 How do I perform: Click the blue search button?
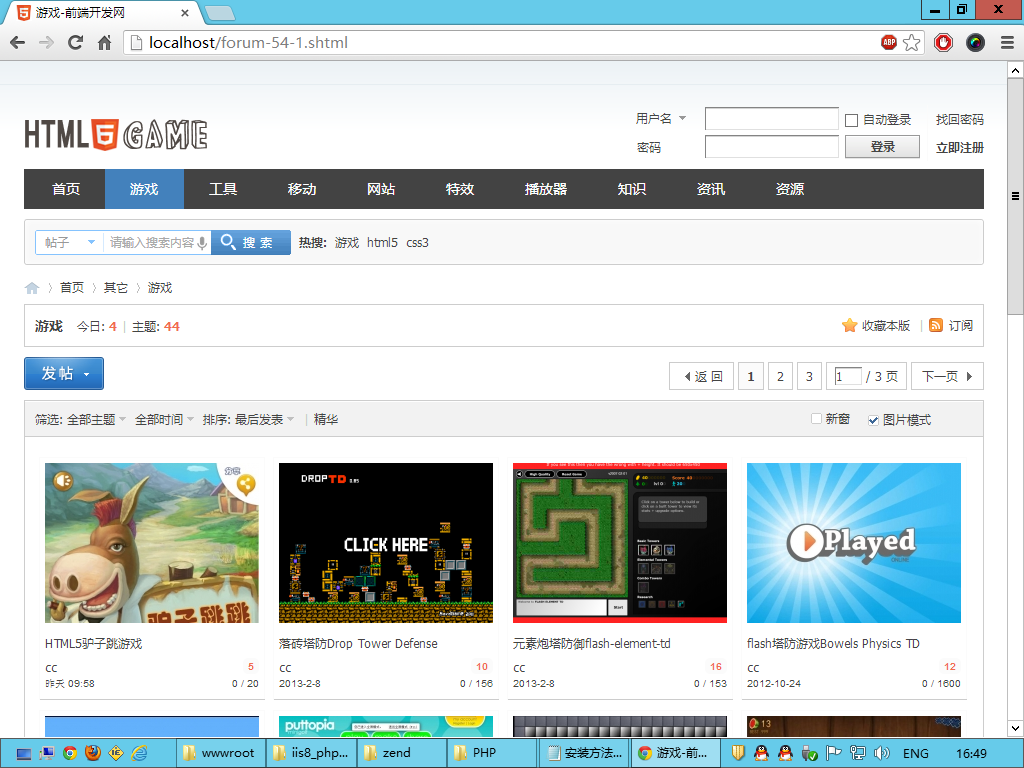point(251,242)
